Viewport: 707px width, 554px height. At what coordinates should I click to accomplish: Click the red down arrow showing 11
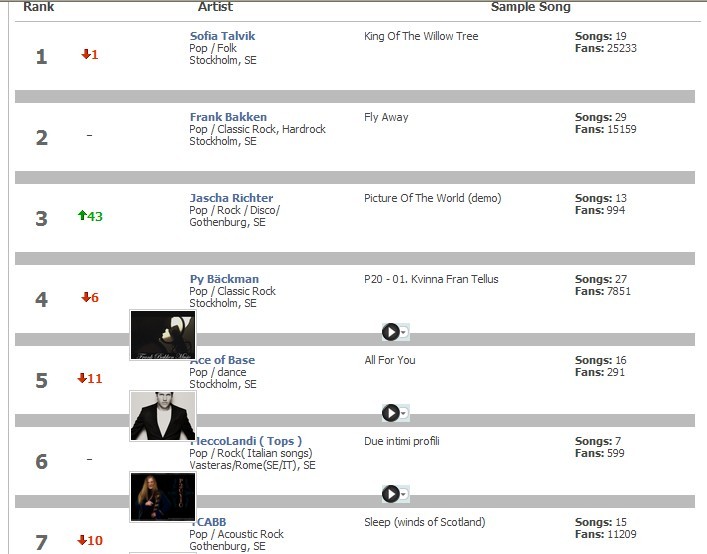click(84, 379)
